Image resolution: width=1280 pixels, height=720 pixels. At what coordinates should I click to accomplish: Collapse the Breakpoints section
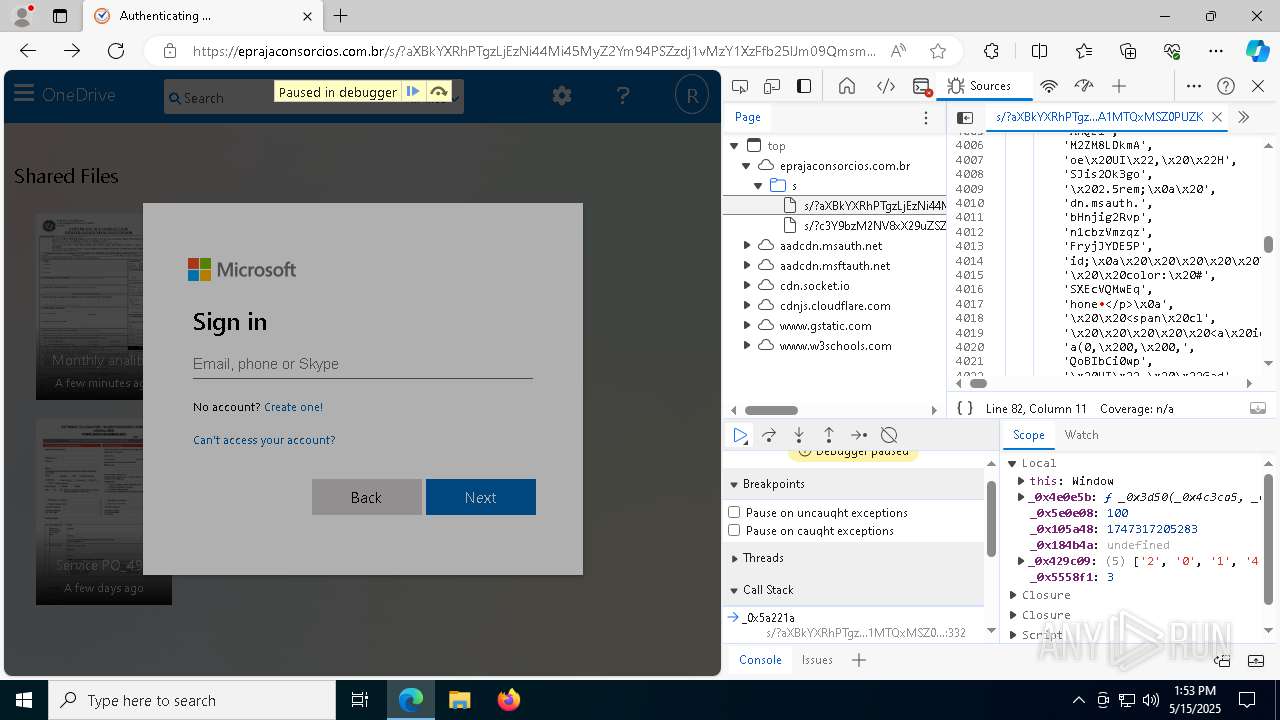click(733, 484)
